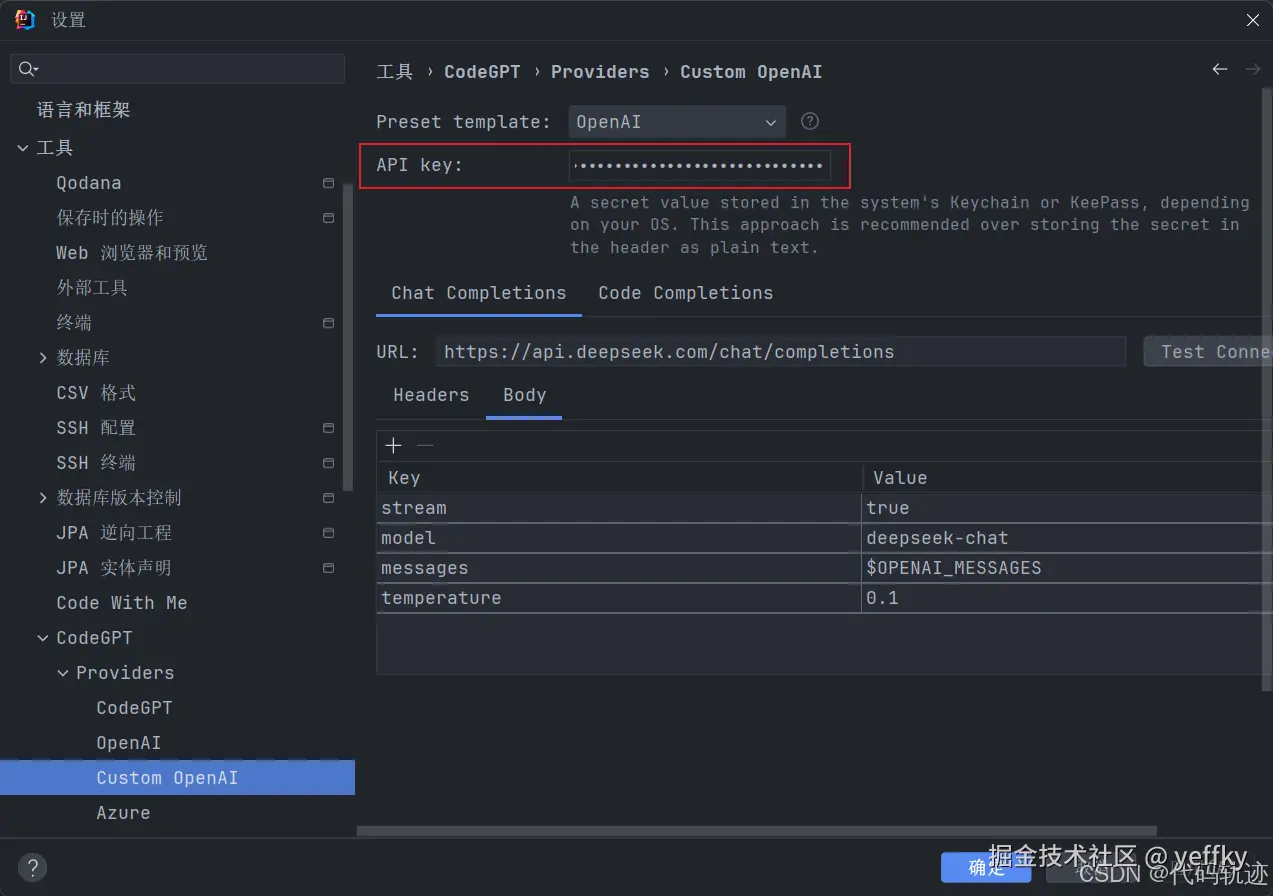The width and height of the screenshot is (1273, 896).
Task: Click the help button at bottom left
Action: [32, 867]
